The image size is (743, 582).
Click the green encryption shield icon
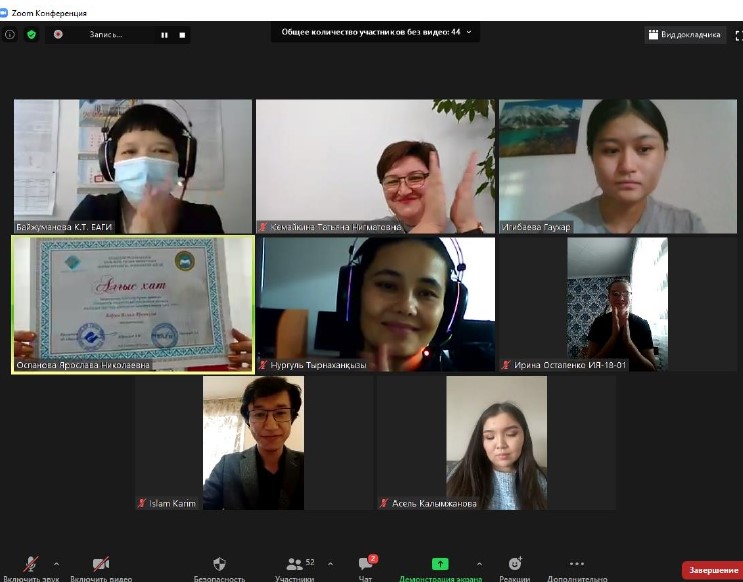click(31, 34)
